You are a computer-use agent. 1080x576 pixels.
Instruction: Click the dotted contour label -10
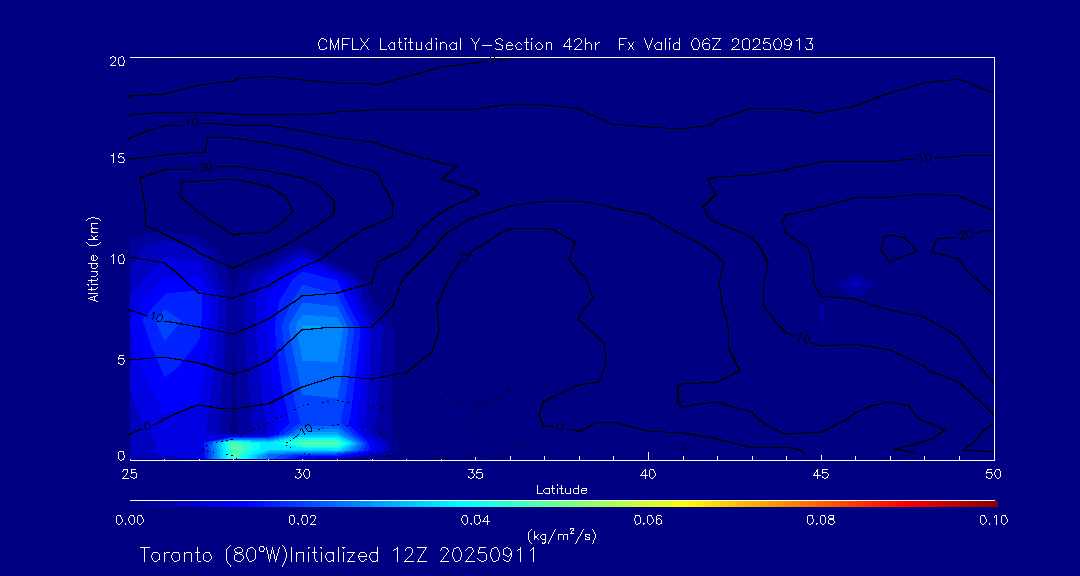(306, 430)
